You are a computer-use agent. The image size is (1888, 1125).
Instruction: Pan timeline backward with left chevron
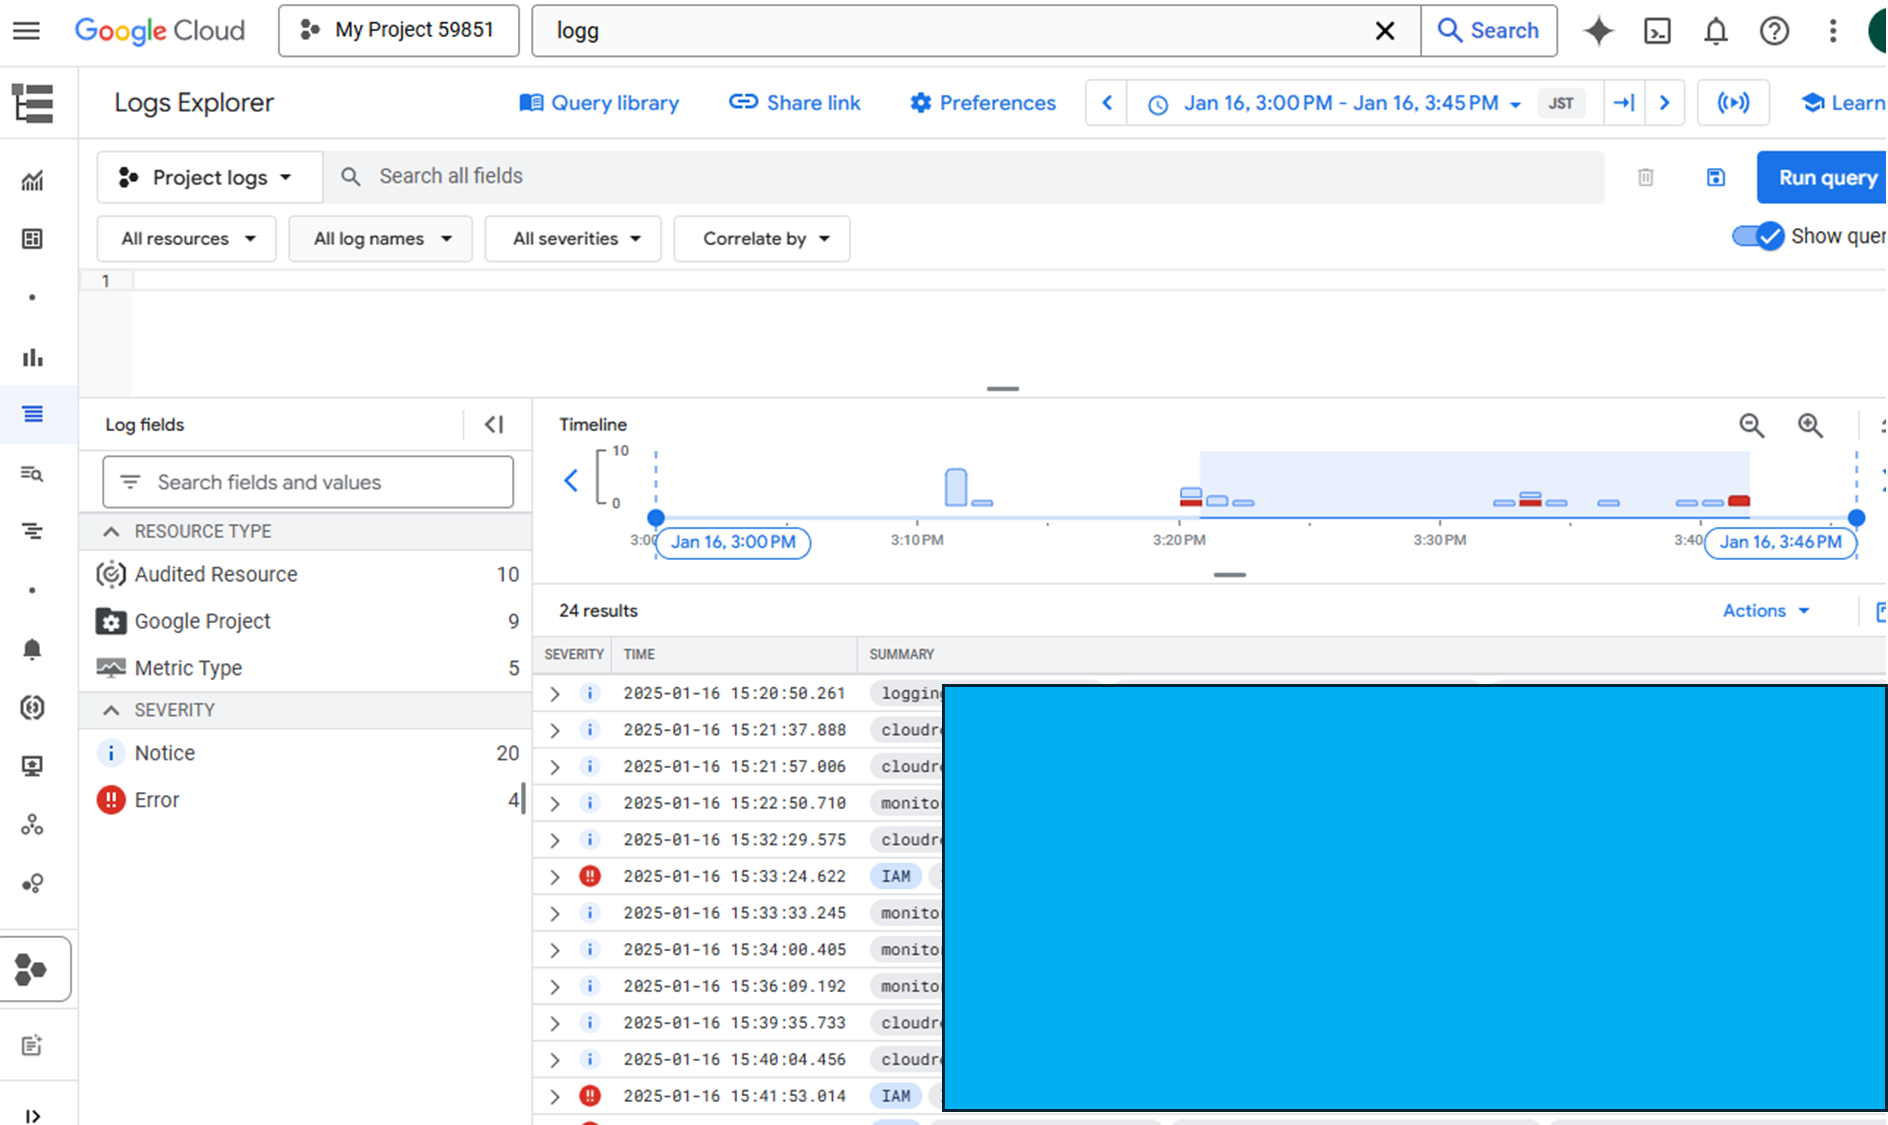(x=571, y=481)
